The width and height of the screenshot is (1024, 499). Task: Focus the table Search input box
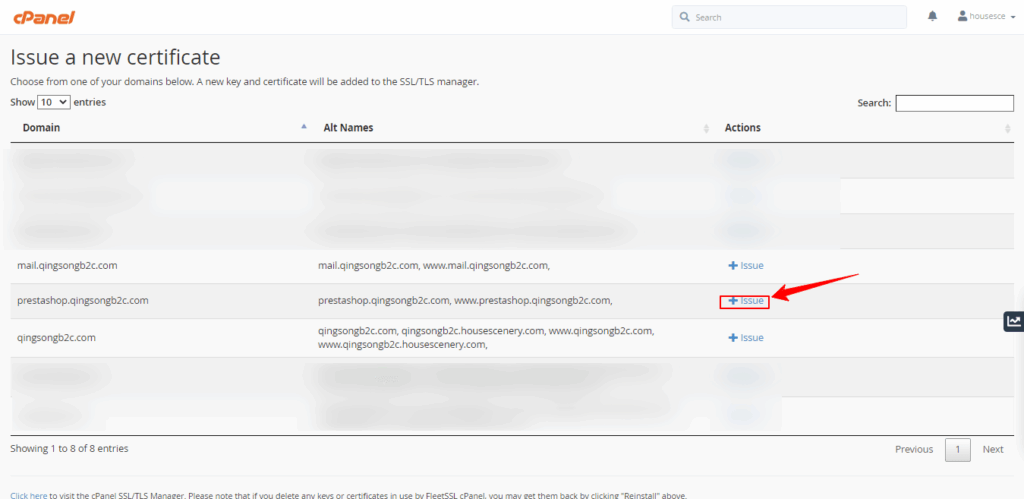954,103
